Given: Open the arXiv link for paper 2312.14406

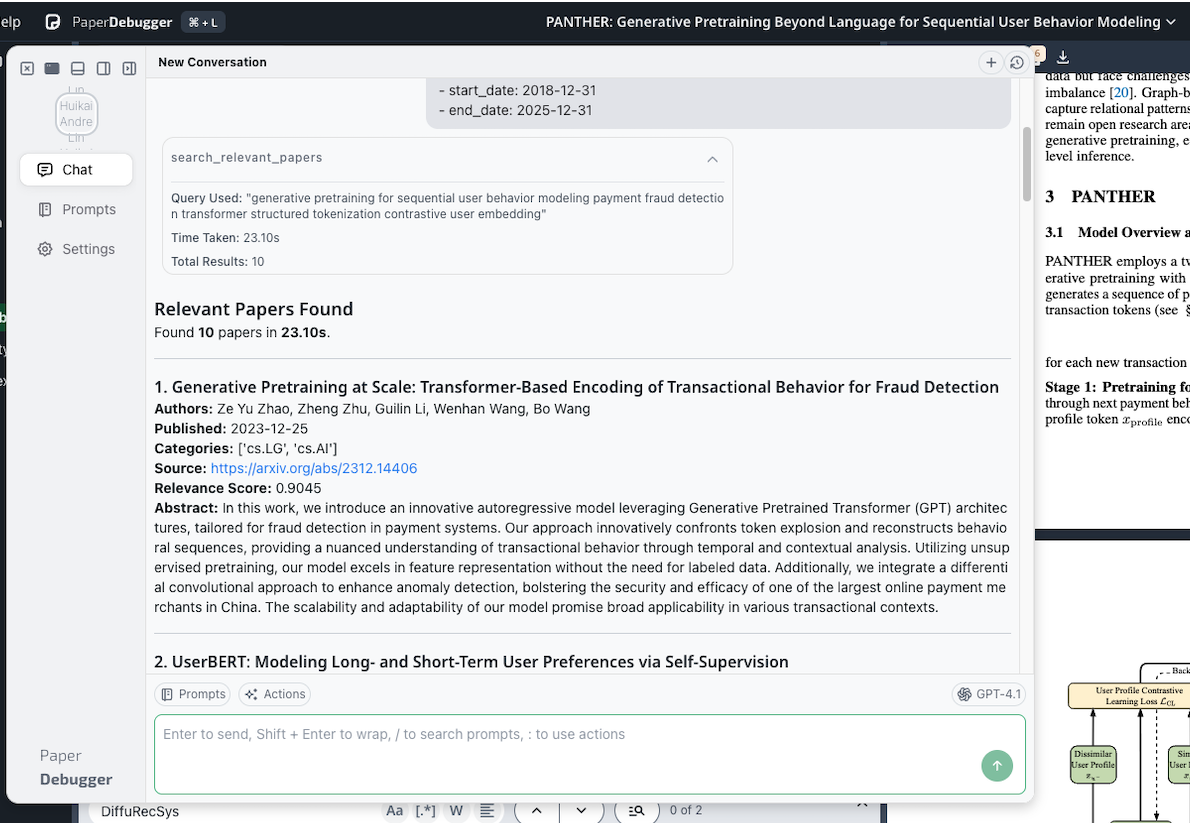Looking at the screenshot, I should point(313,468).
